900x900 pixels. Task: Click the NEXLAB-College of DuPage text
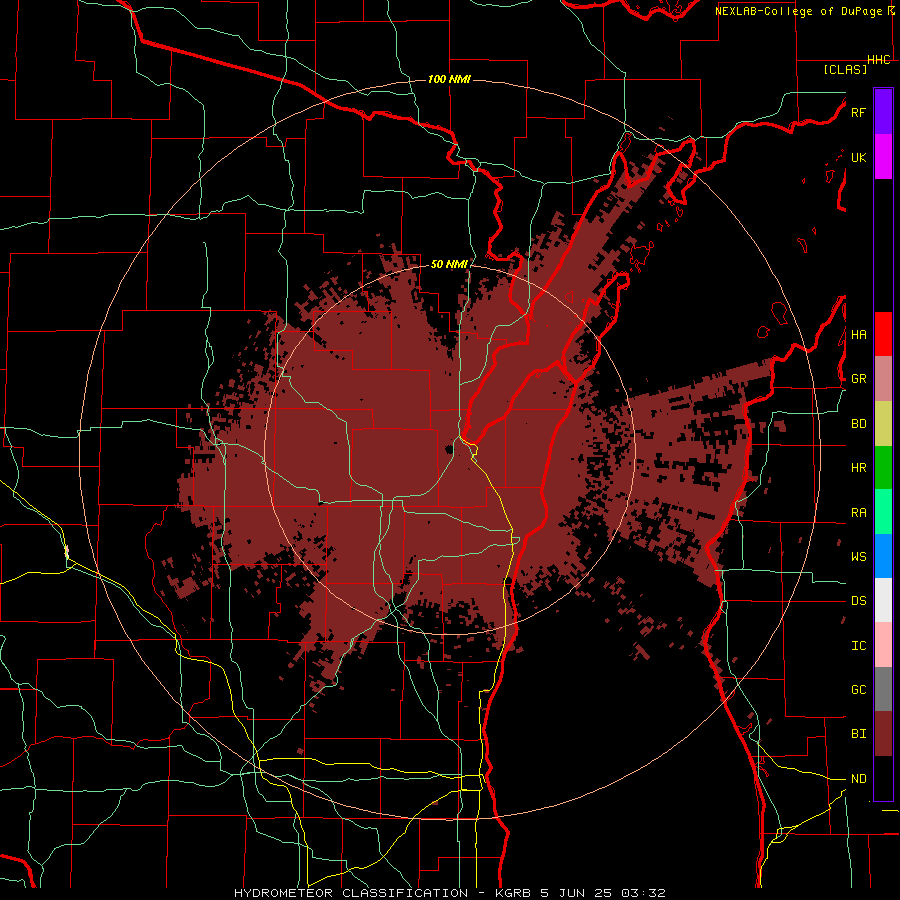[798, 11]
